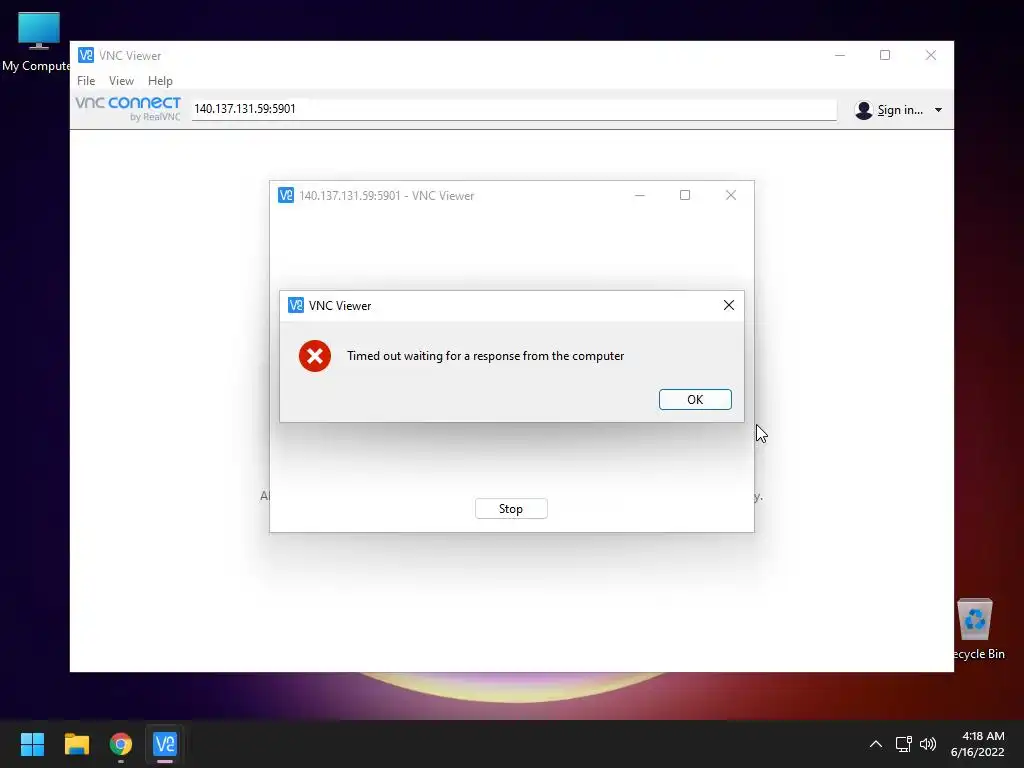Click the VNC icon in connection window title bar

coord(285,195)
